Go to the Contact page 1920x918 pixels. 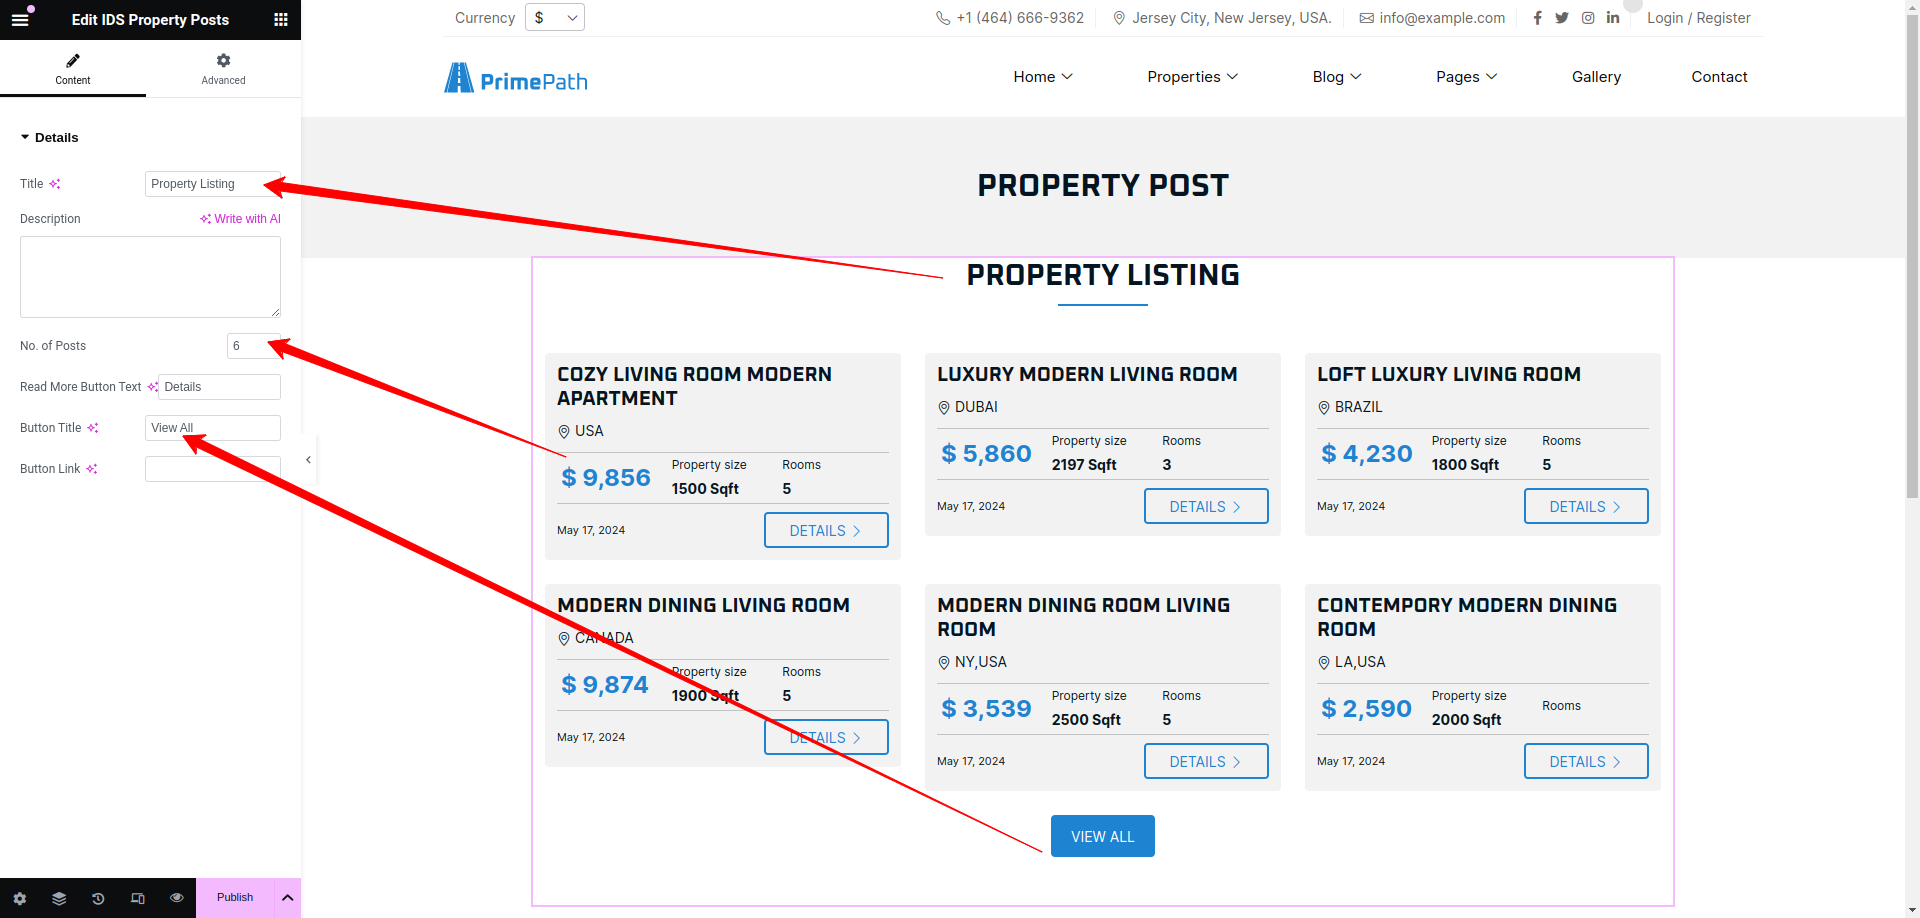click(1719, 77)
